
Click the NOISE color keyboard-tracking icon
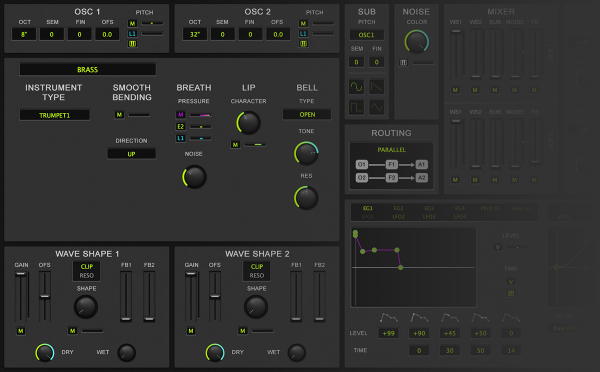pos(403,62)
